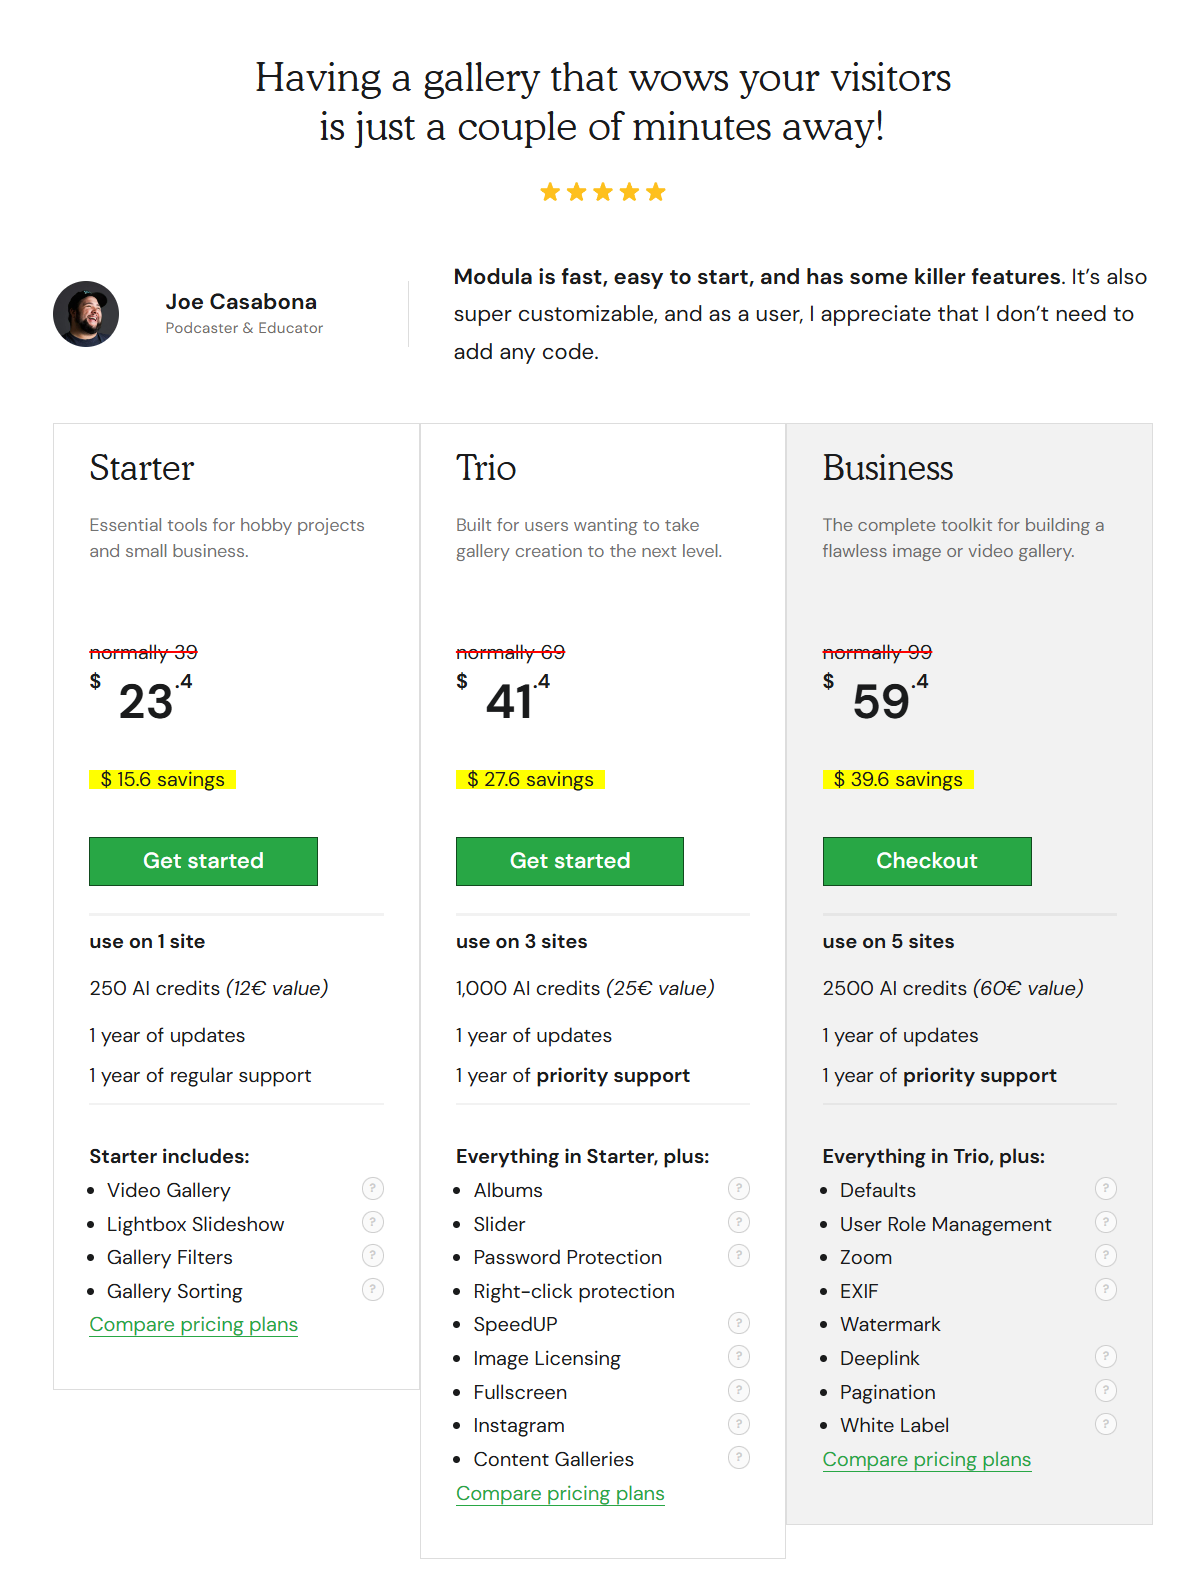The image size is (1204, 1576).
Task: Show the tooltip for Deeplink feature
Action: [x=1105, y=1356]
